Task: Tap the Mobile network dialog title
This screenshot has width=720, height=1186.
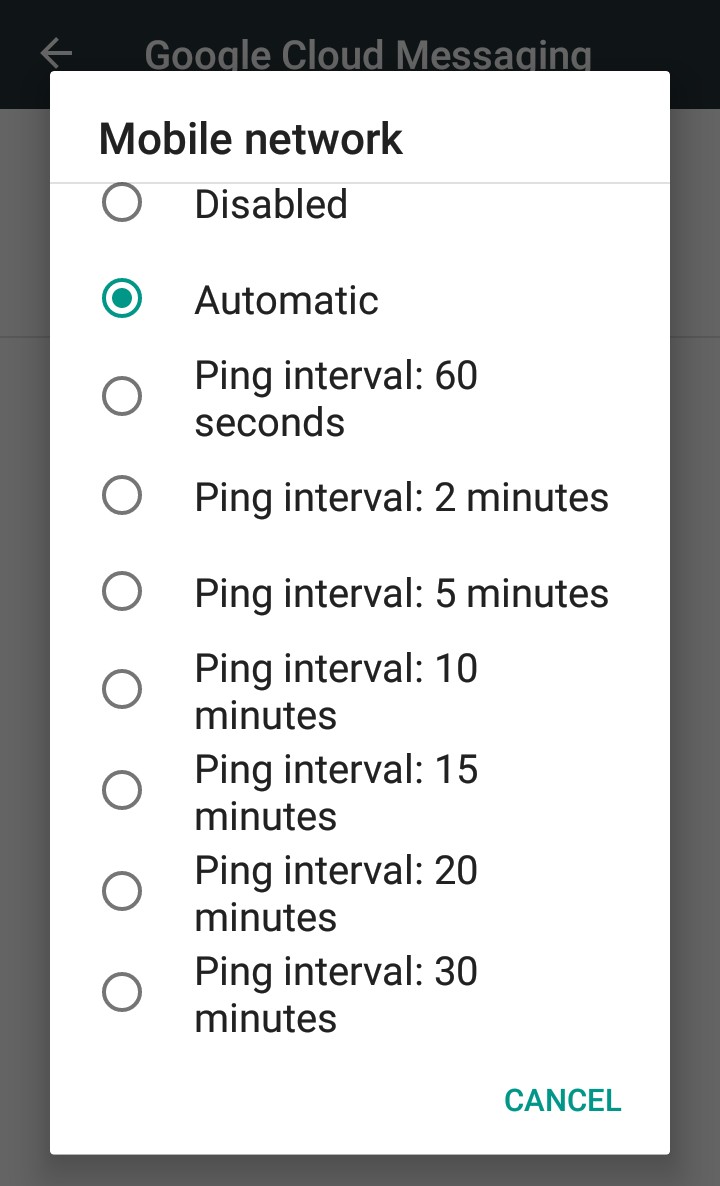Action: [x=249, y=139]
